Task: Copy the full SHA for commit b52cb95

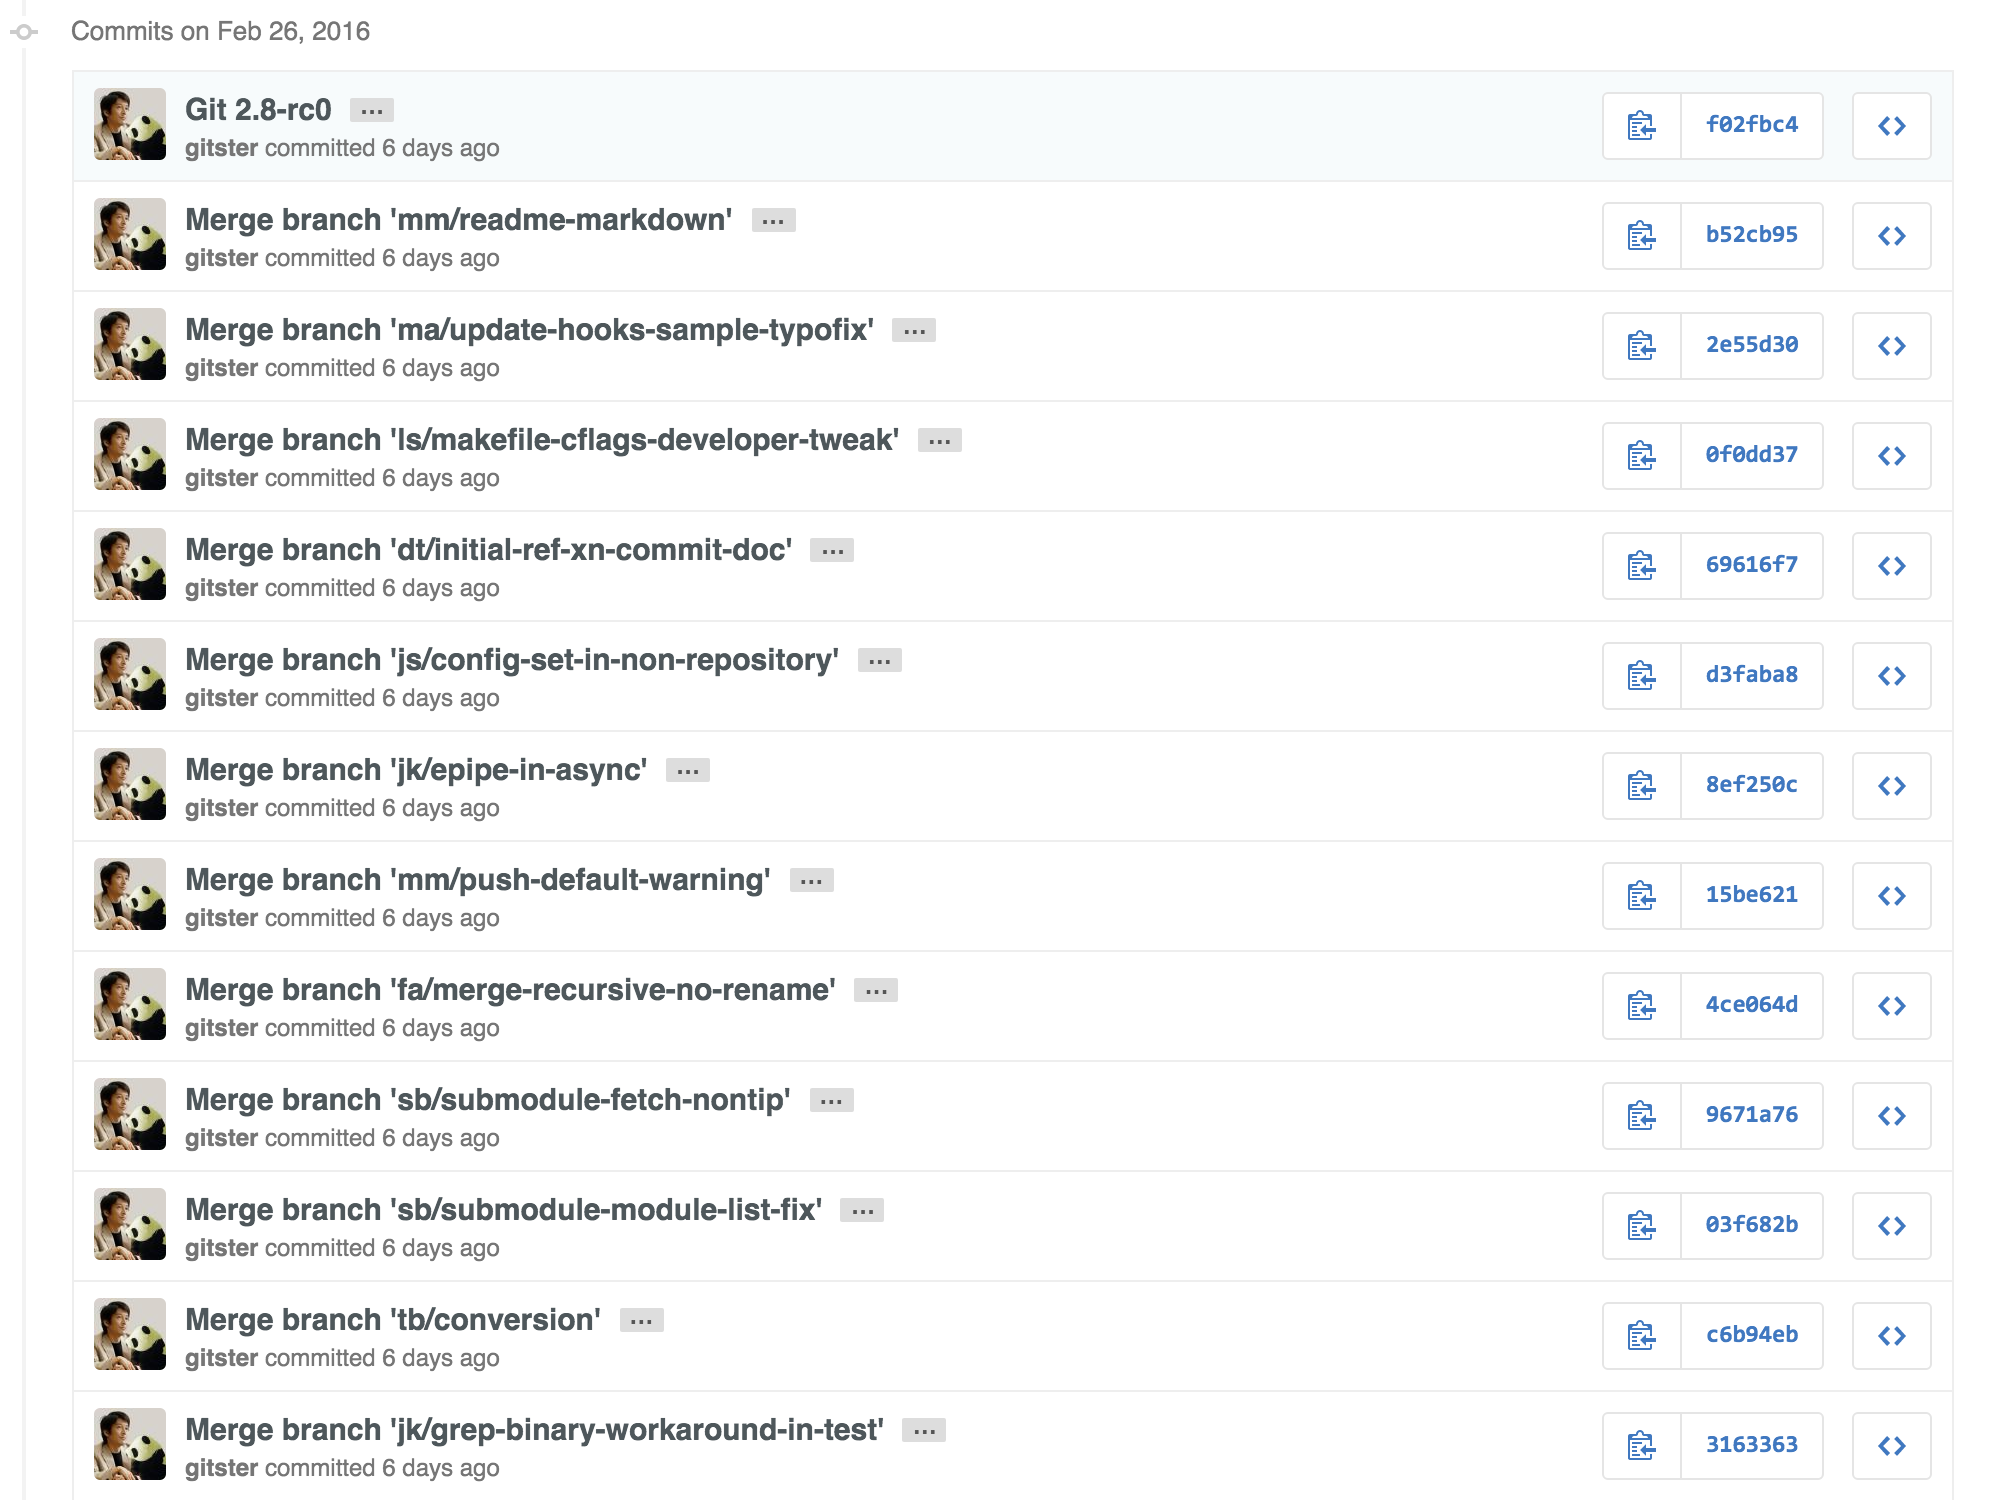Action: 1641,236
